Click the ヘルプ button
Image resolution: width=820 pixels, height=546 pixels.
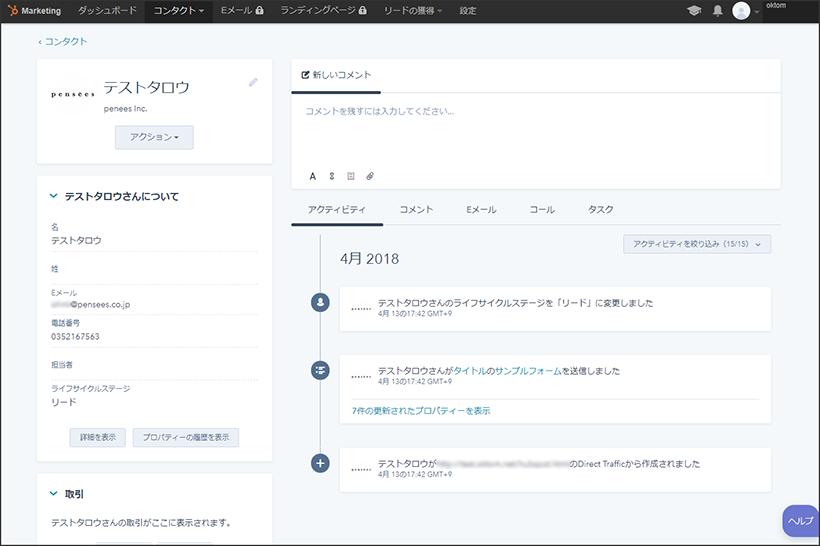point(801,521)
